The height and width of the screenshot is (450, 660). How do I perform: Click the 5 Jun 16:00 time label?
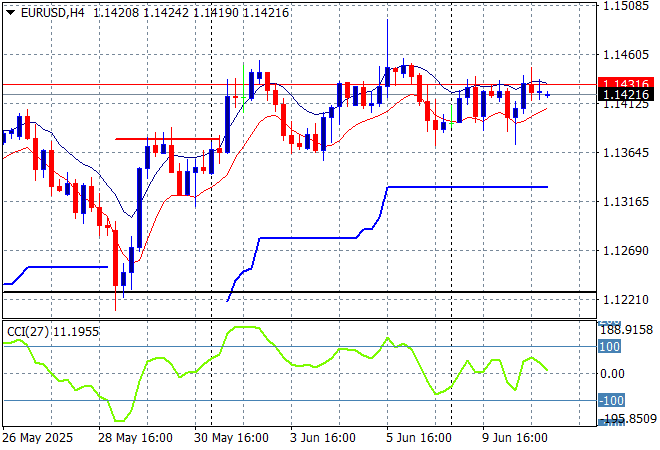point(418,438)
